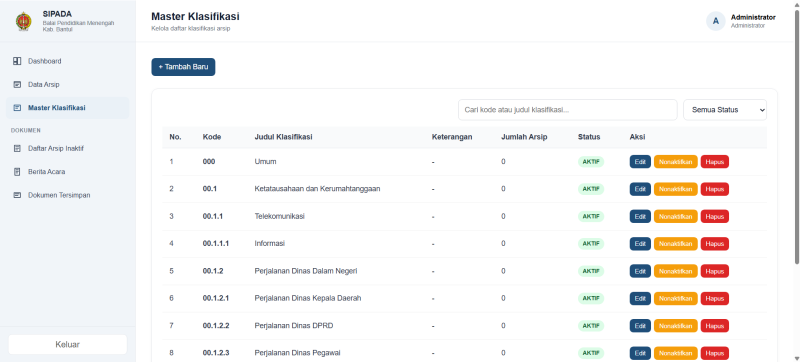Click the Status column header
800x362 pixels.
589,137
